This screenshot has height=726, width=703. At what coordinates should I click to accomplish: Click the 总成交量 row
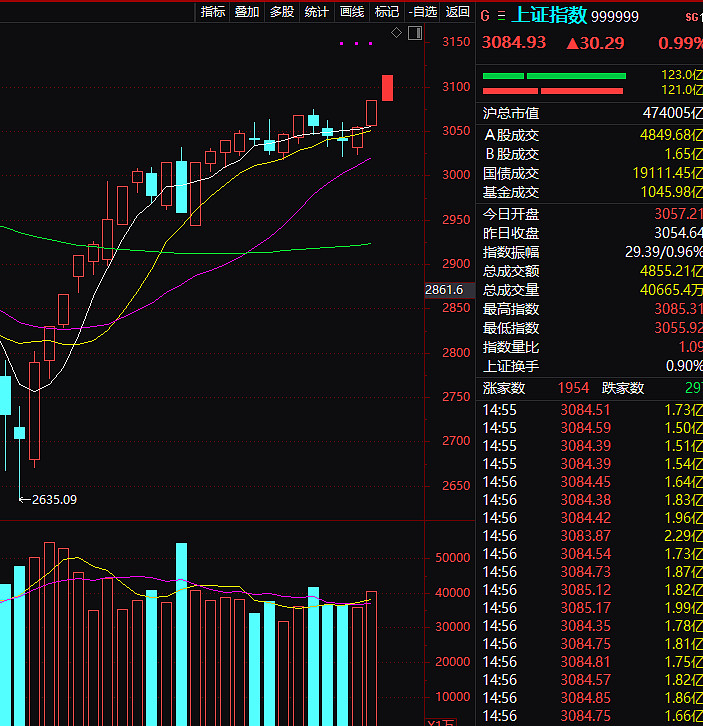(592, 290)
